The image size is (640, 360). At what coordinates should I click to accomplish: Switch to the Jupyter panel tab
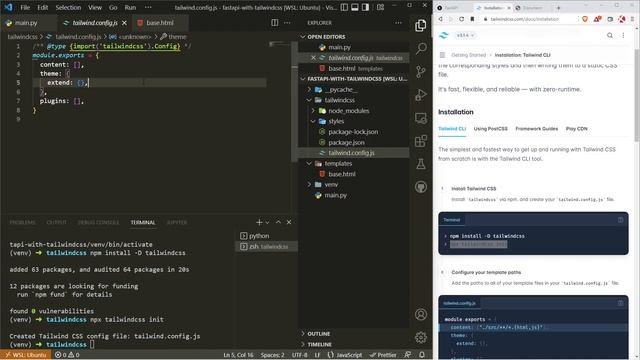[x=177, y=222]
